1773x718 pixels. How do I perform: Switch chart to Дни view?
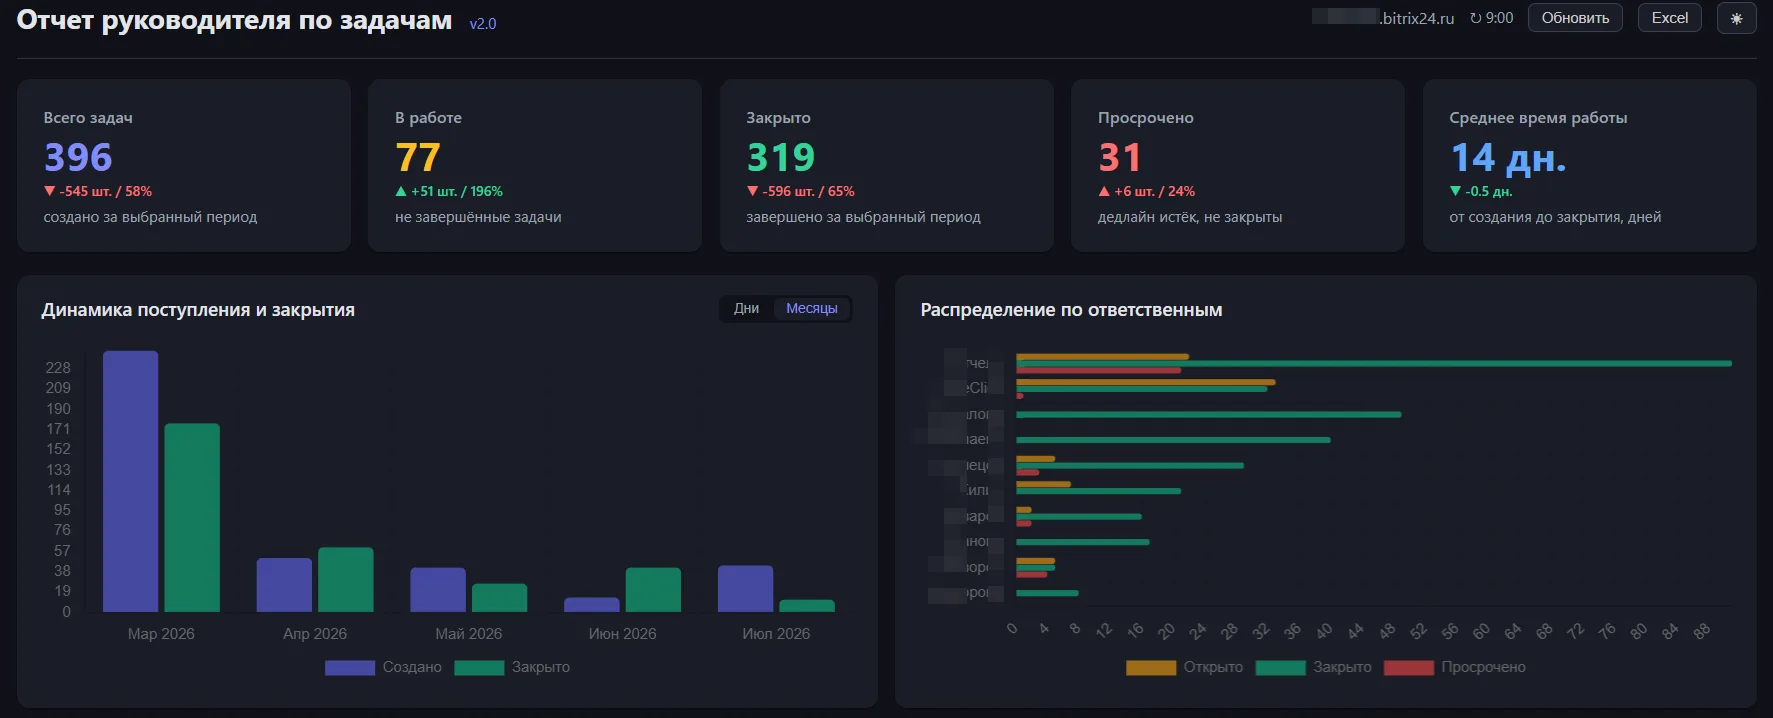746,308
